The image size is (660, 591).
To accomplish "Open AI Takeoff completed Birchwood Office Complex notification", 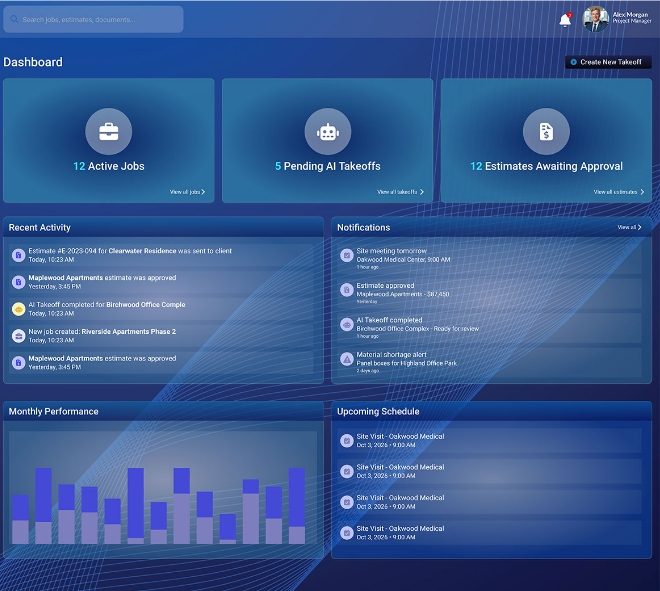I will pos(490,328).
